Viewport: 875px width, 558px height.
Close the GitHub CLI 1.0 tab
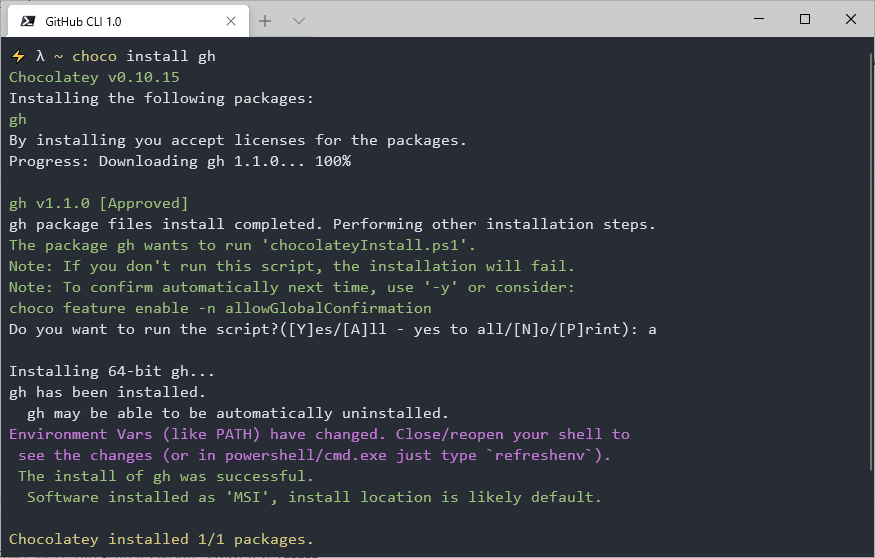pos(231,21)
